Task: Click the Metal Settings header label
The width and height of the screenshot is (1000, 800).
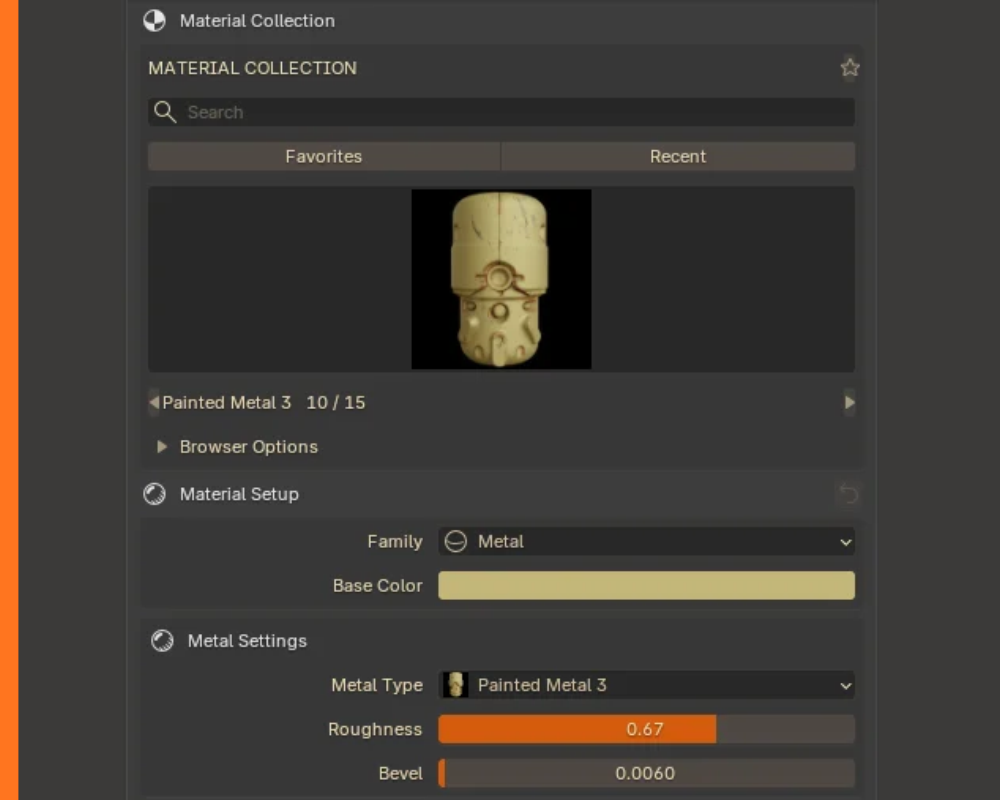Action: click(x=247, y=641)
